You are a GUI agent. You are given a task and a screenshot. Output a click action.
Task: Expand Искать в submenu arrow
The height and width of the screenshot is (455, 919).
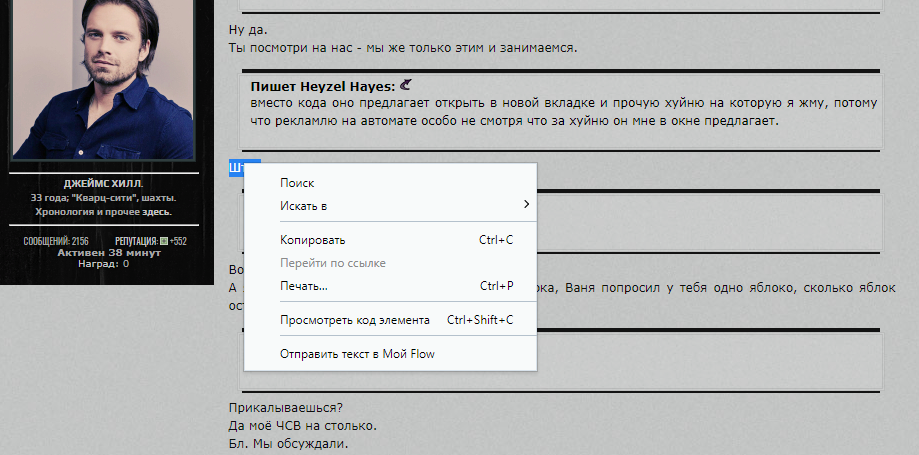pos(526,205)
